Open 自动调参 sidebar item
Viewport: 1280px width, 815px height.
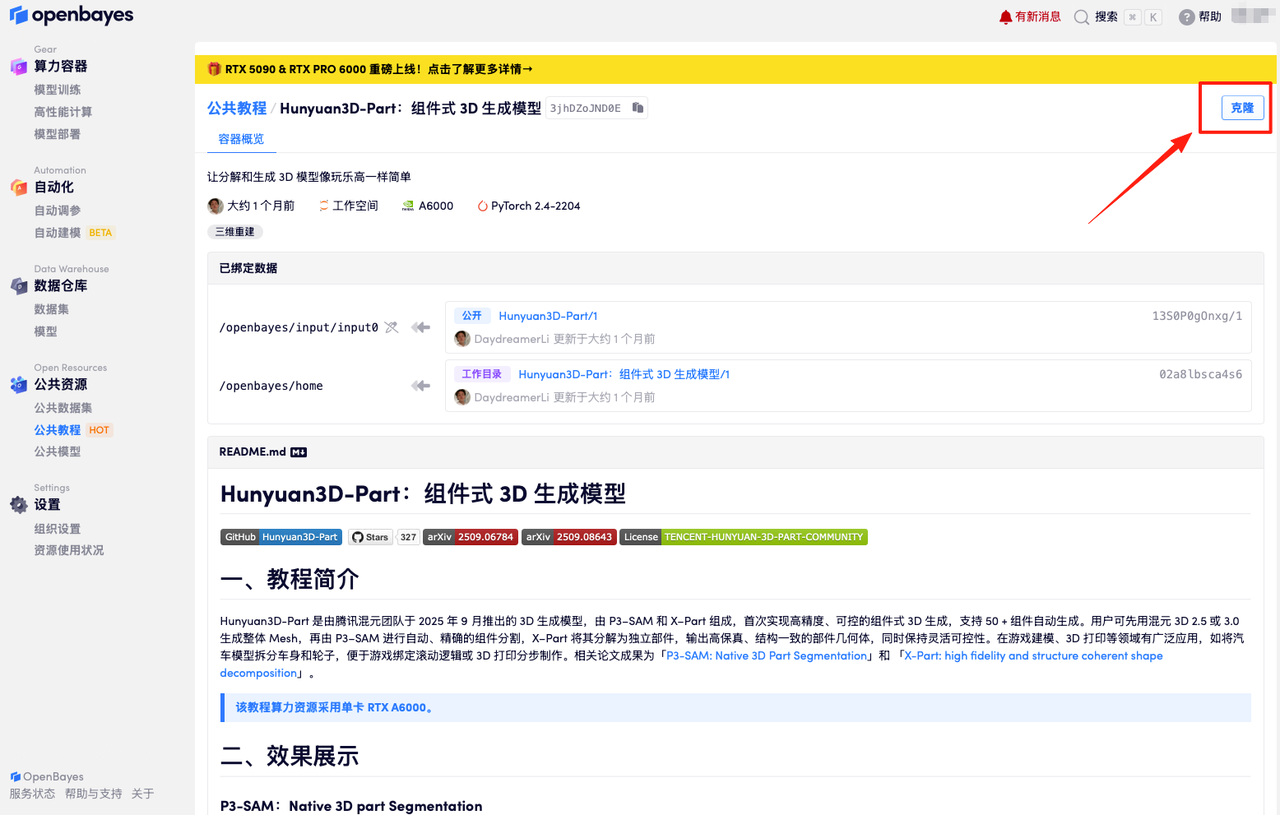[x=57, y=211]
